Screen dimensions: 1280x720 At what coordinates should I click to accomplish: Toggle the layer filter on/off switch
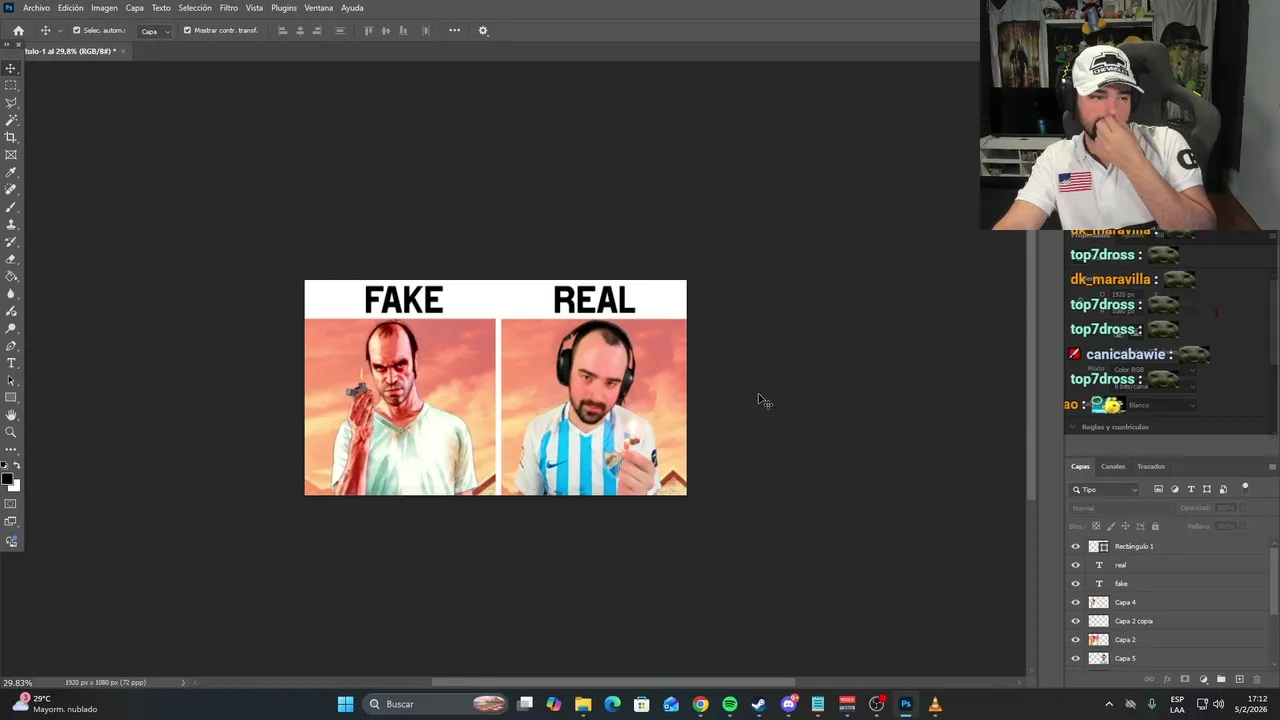point(1245,487)
